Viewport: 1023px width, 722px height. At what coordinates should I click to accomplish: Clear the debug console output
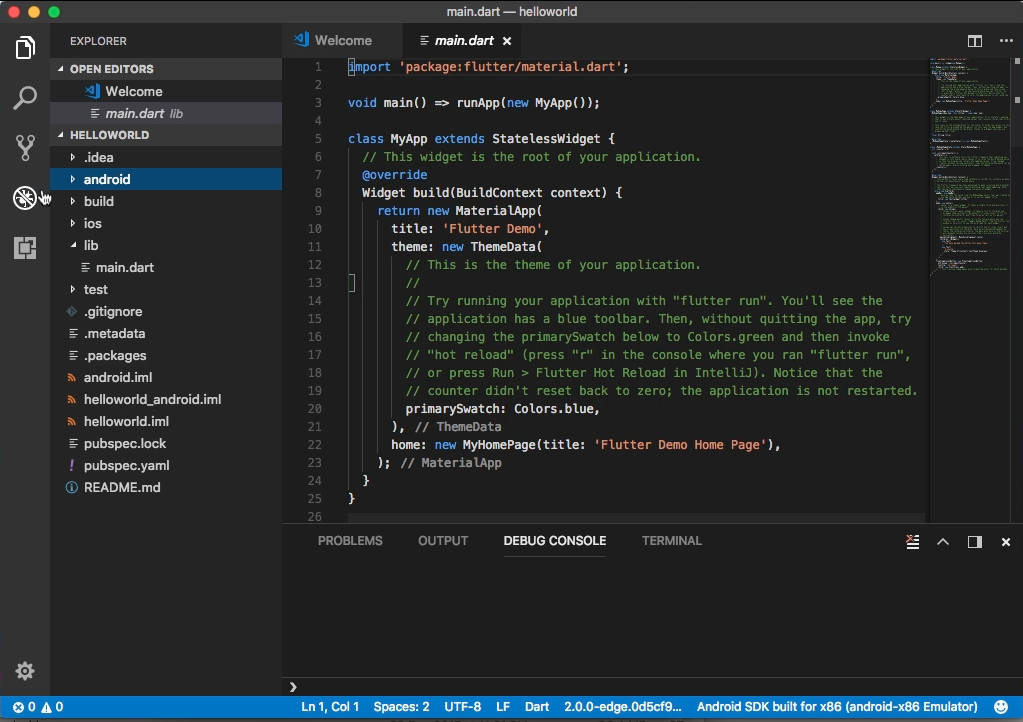pos(913,541)
